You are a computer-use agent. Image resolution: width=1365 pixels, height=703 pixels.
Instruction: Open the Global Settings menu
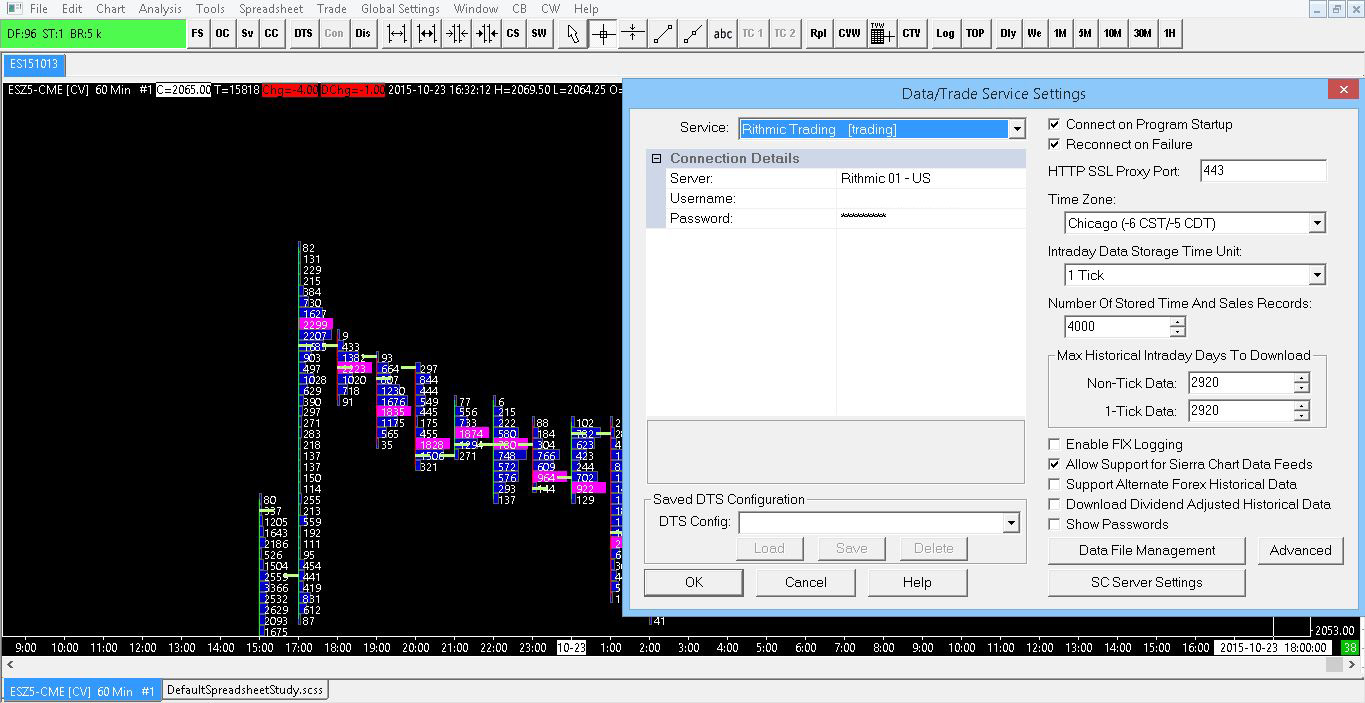coord(400,9)
